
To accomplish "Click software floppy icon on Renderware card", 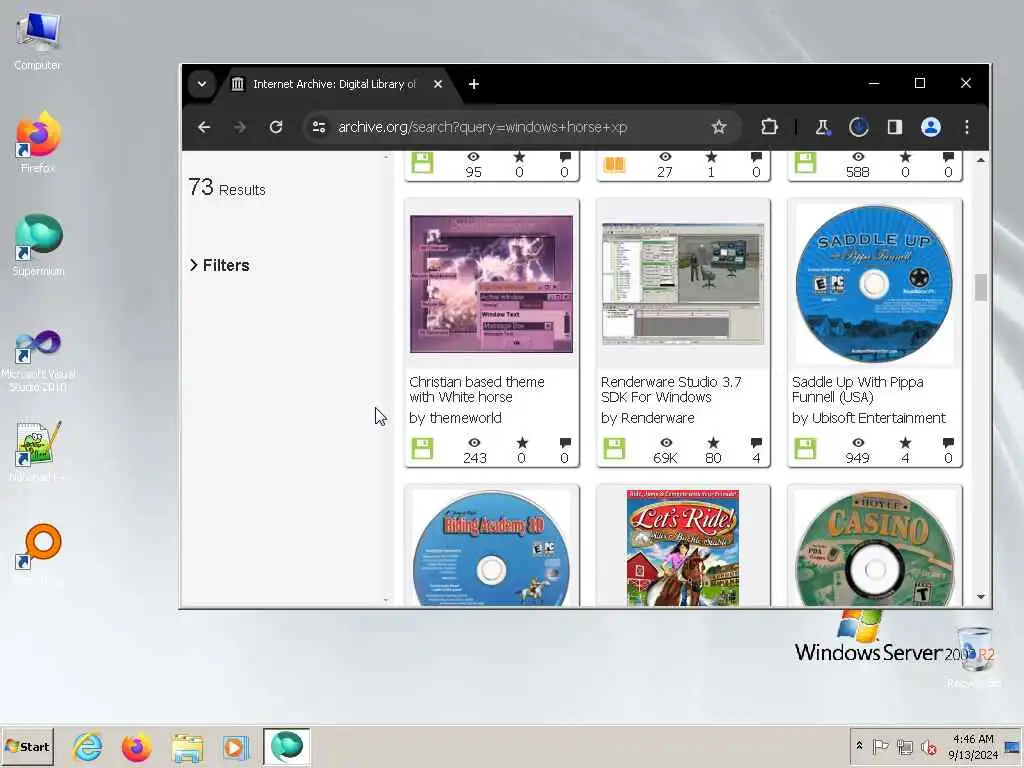I will tap(614, 449).
